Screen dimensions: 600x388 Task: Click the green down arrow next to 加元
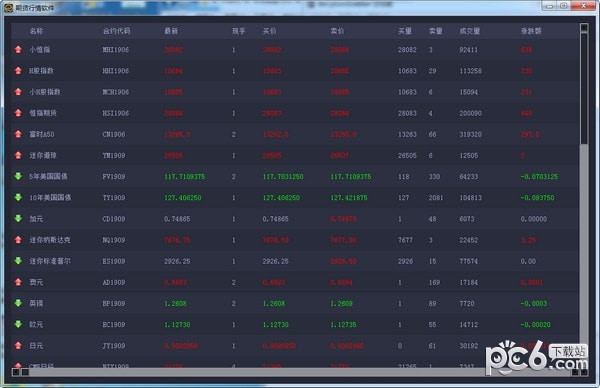18,218
